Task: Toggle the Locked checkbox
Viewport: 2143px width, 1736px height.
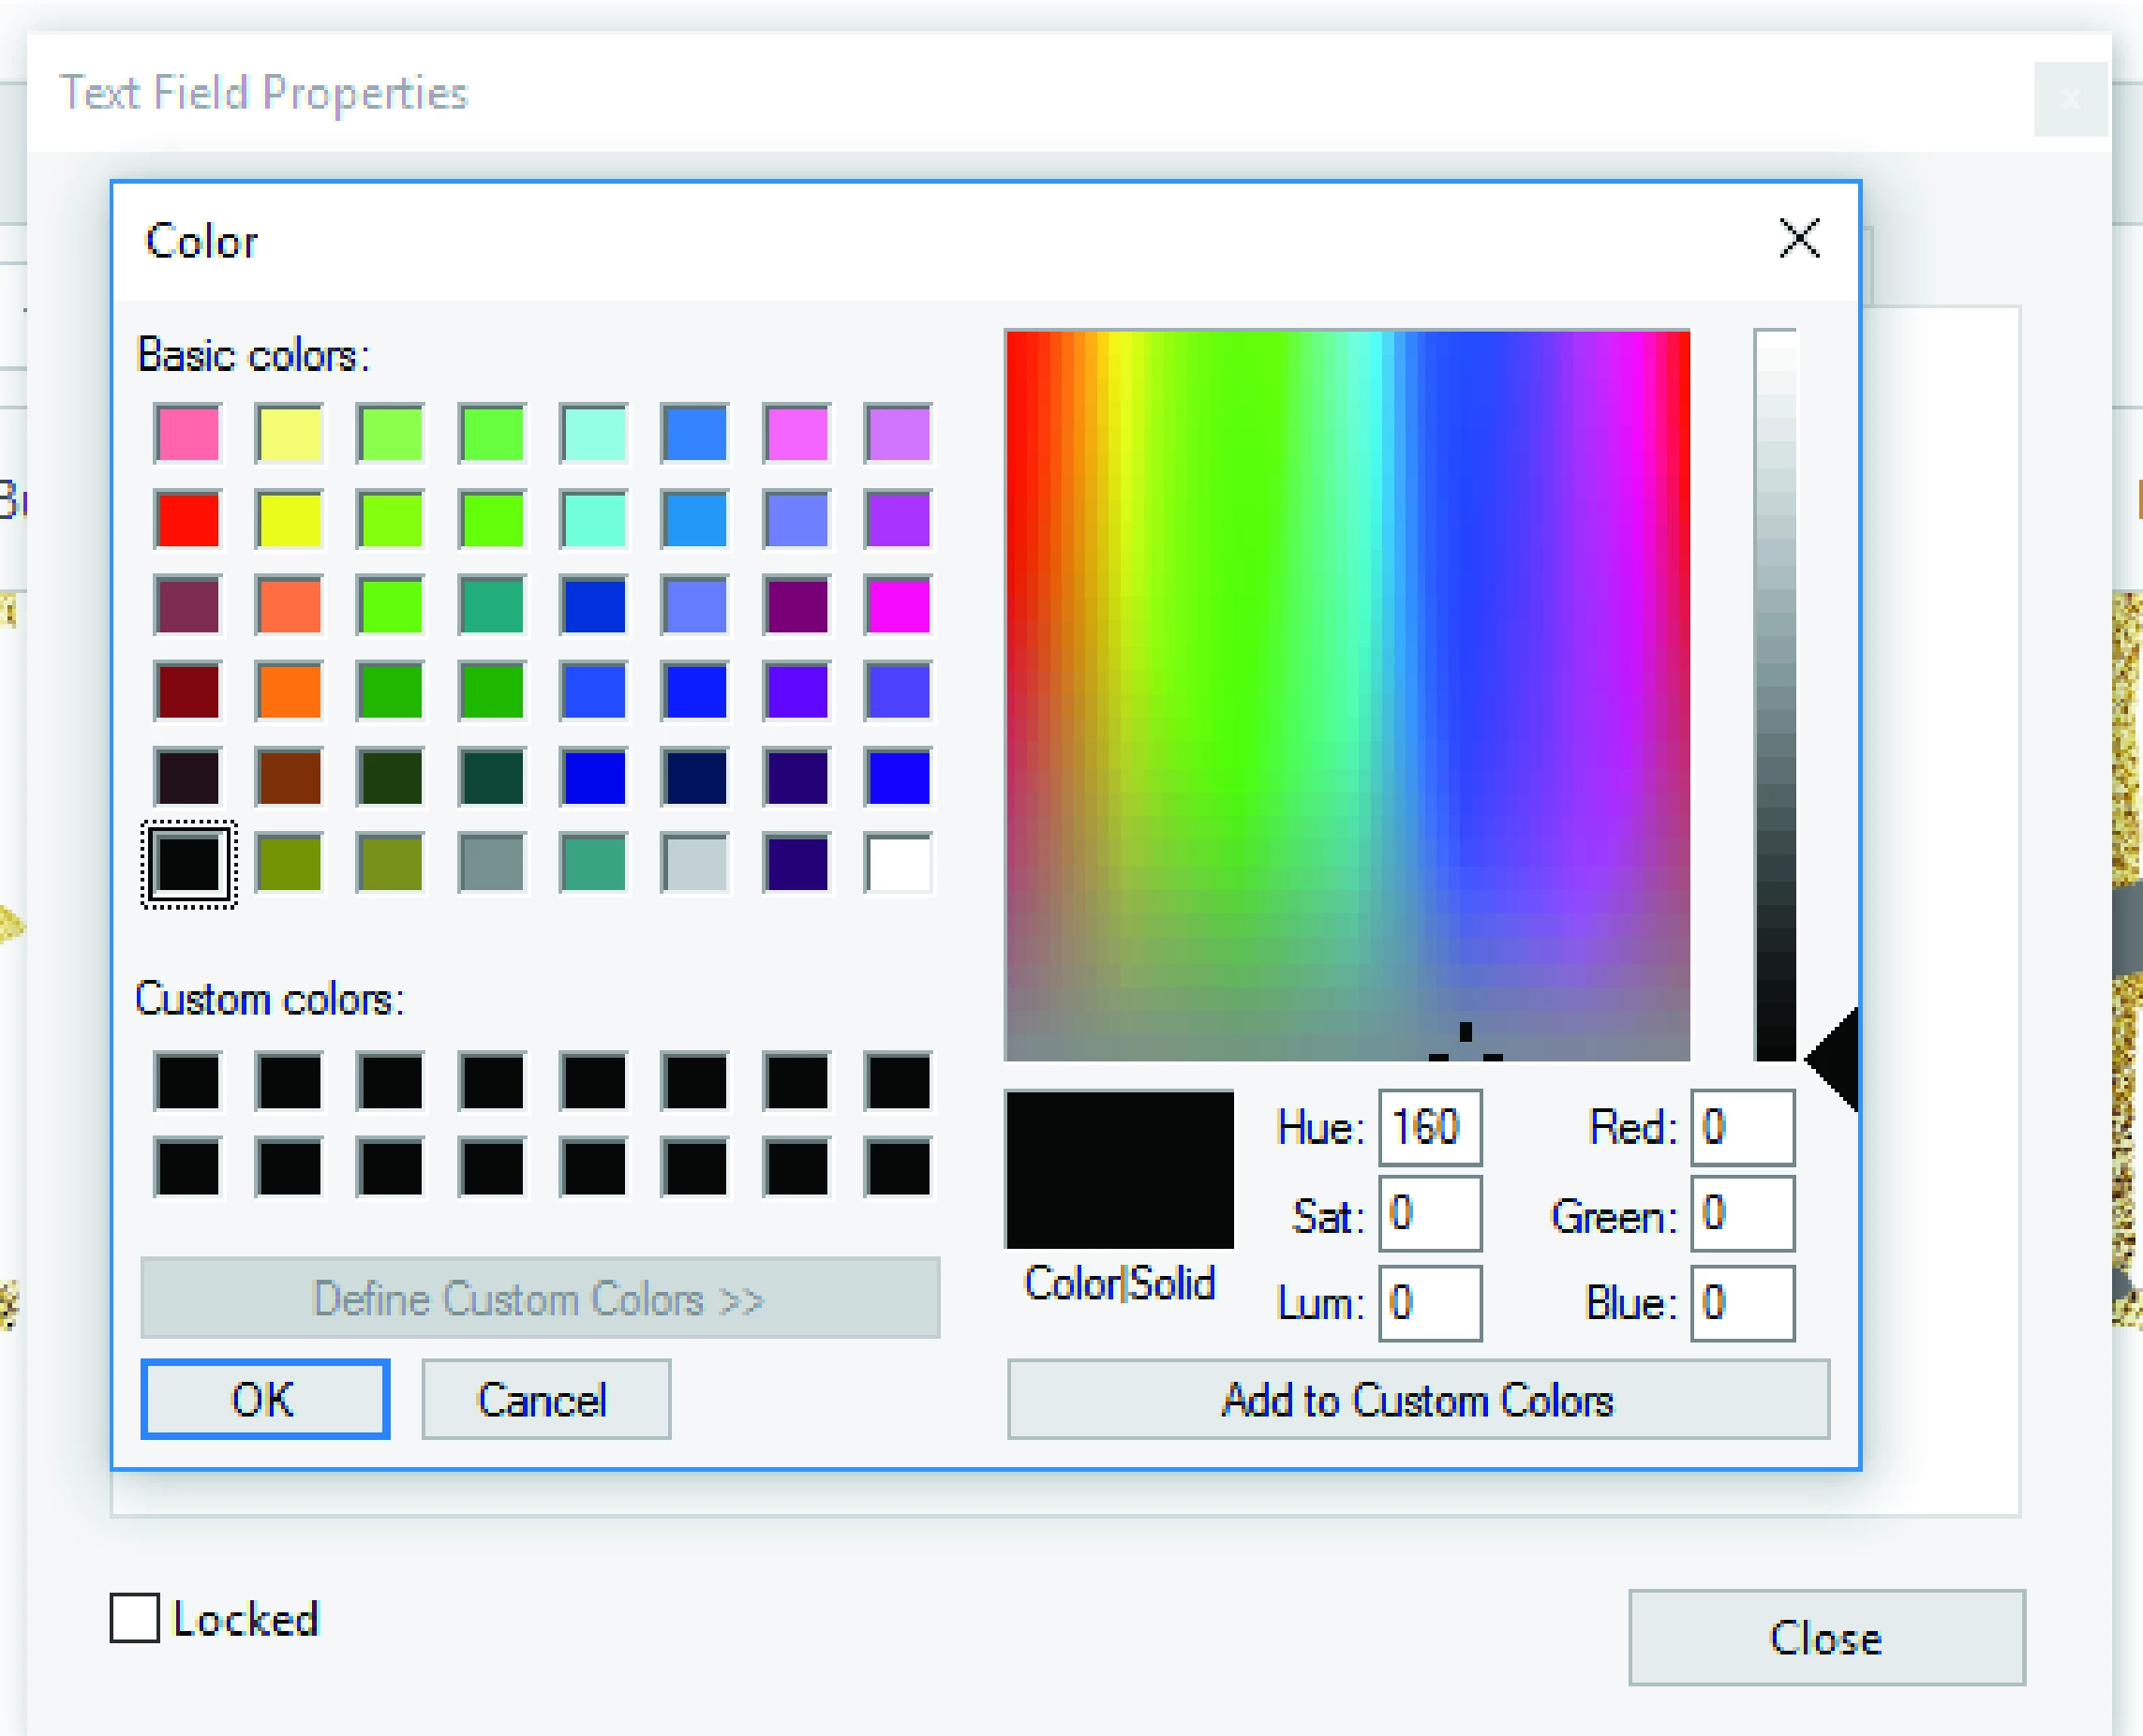Action: pos(135,1618)
